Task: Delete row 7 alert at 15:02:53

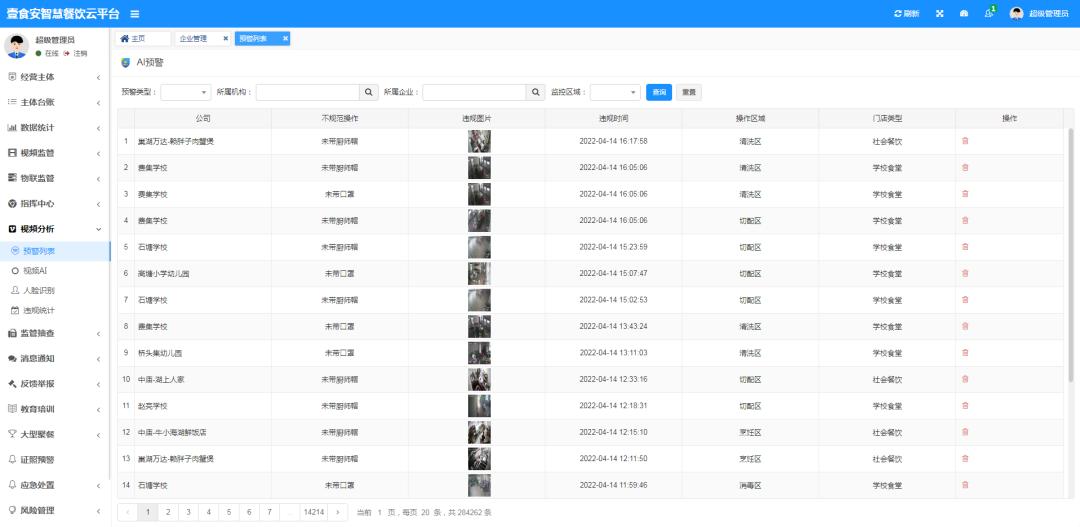Action: pos(965,300)
